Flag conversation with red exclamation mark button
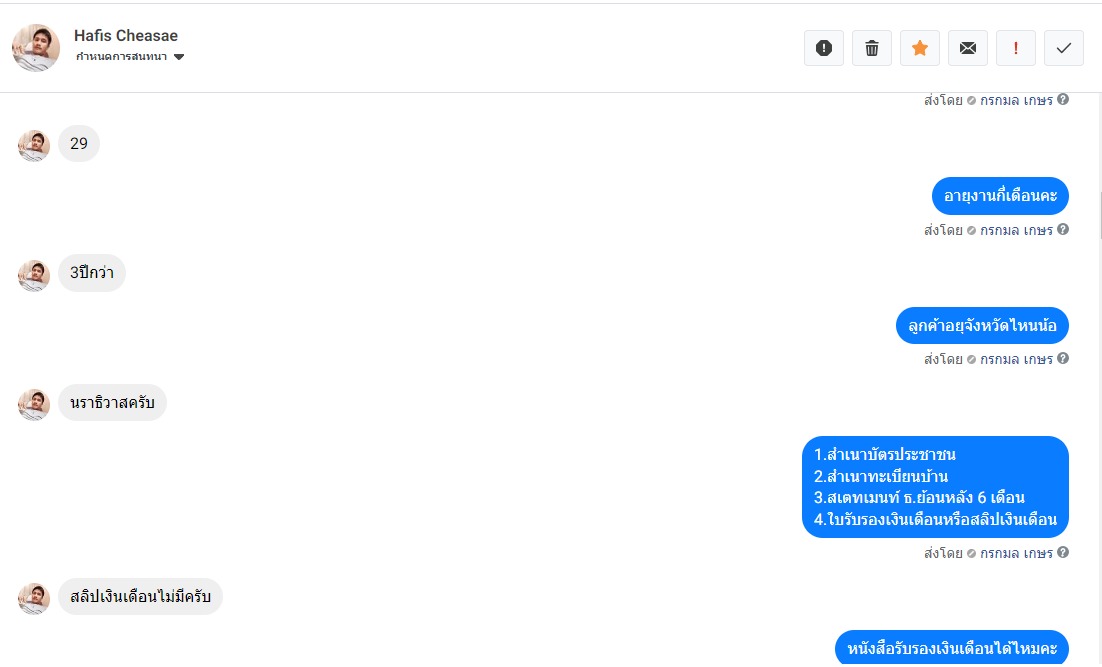Image resolution: width=1102 pixels, height=667 pixels. [1016, 48]
